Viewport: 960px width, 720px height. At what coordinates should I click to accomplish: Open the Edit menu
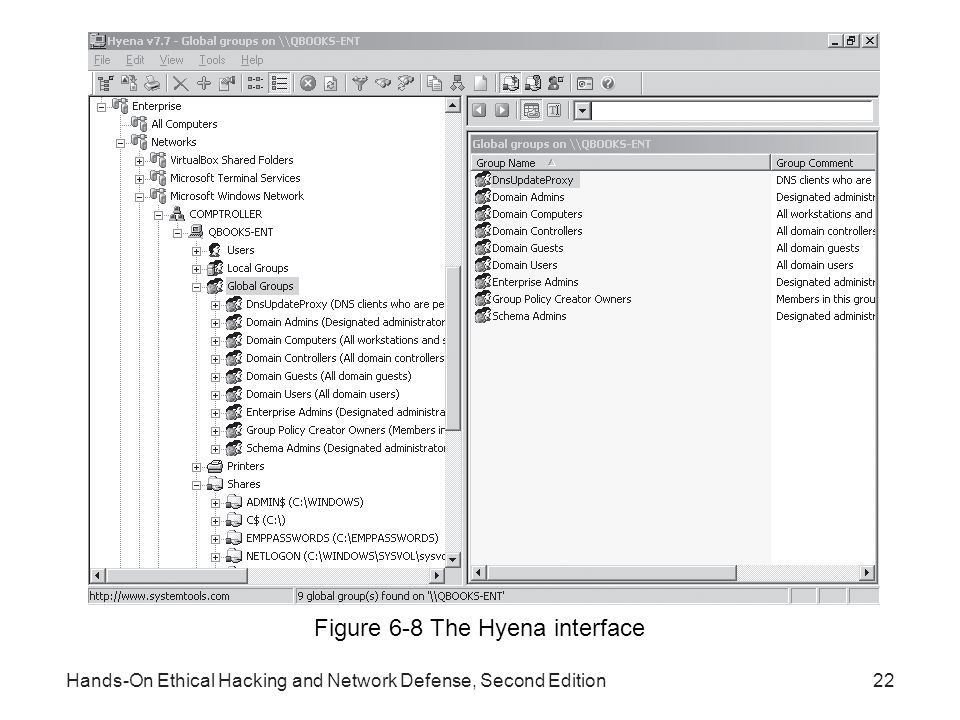click(x=135, y=60)
